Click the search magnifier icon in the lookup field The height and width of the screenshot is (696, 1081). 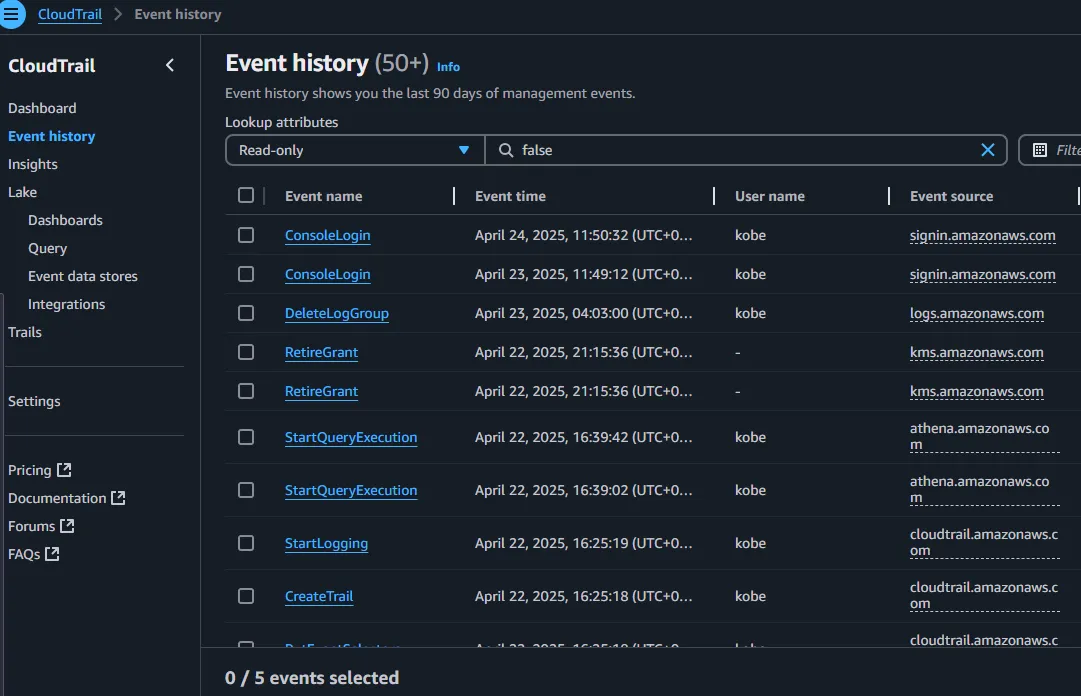point(506,150)
